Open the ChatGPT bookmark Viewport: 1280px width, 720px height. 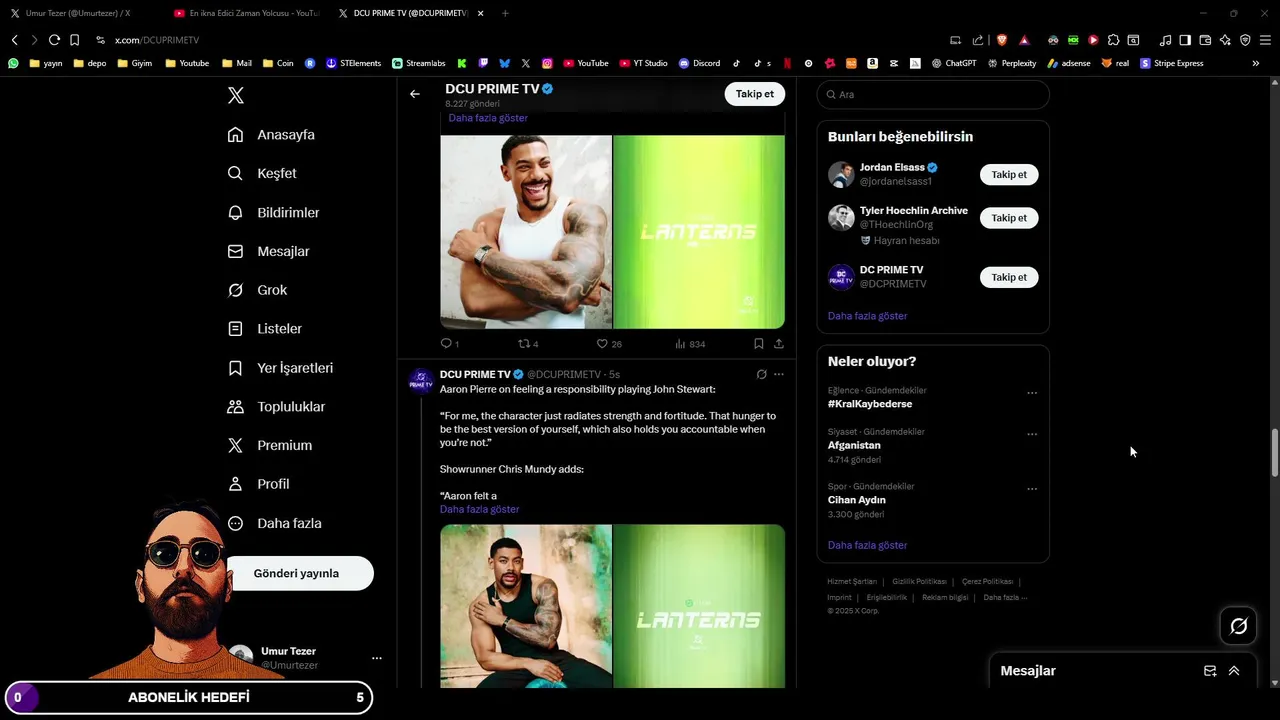click(x=954, y=63)
